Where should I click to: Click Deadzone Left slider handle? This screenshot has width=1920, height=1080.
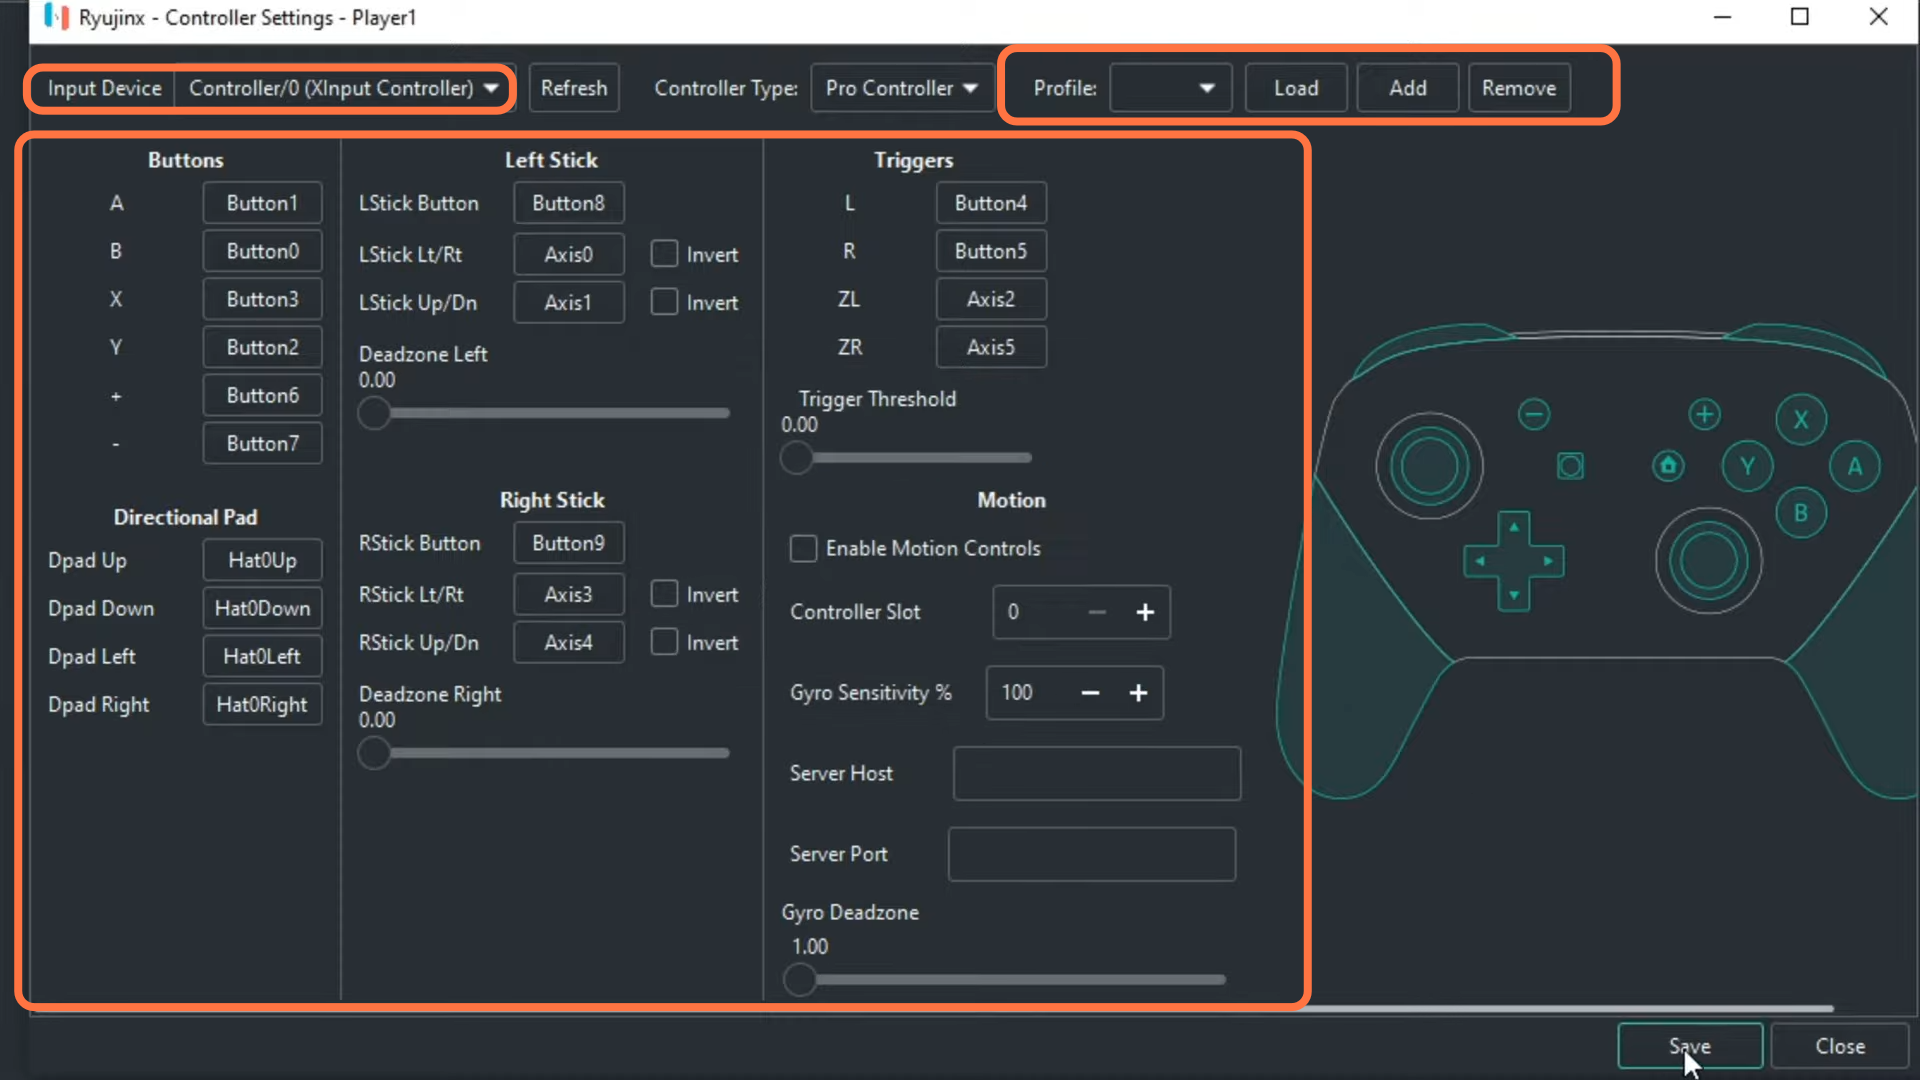374,413
